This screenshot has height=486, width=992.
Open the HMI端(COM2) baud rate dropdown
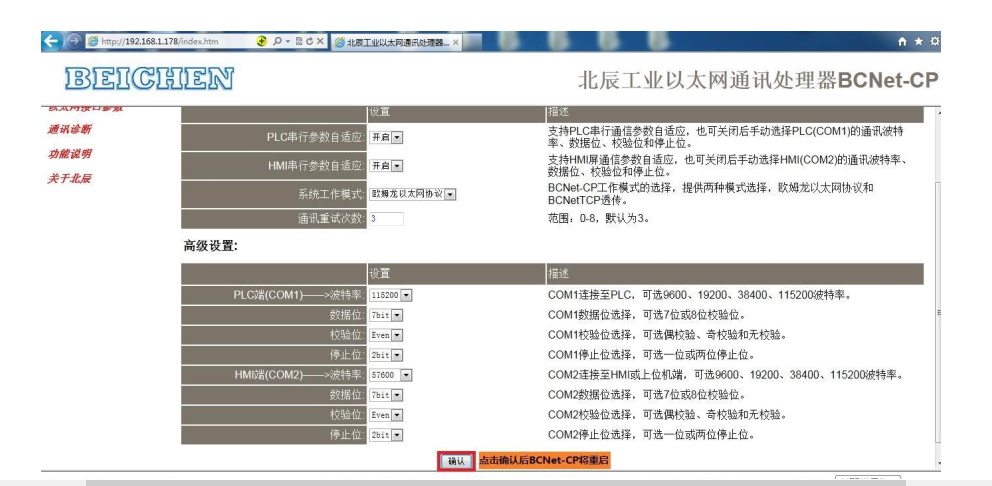coord(406,375)
